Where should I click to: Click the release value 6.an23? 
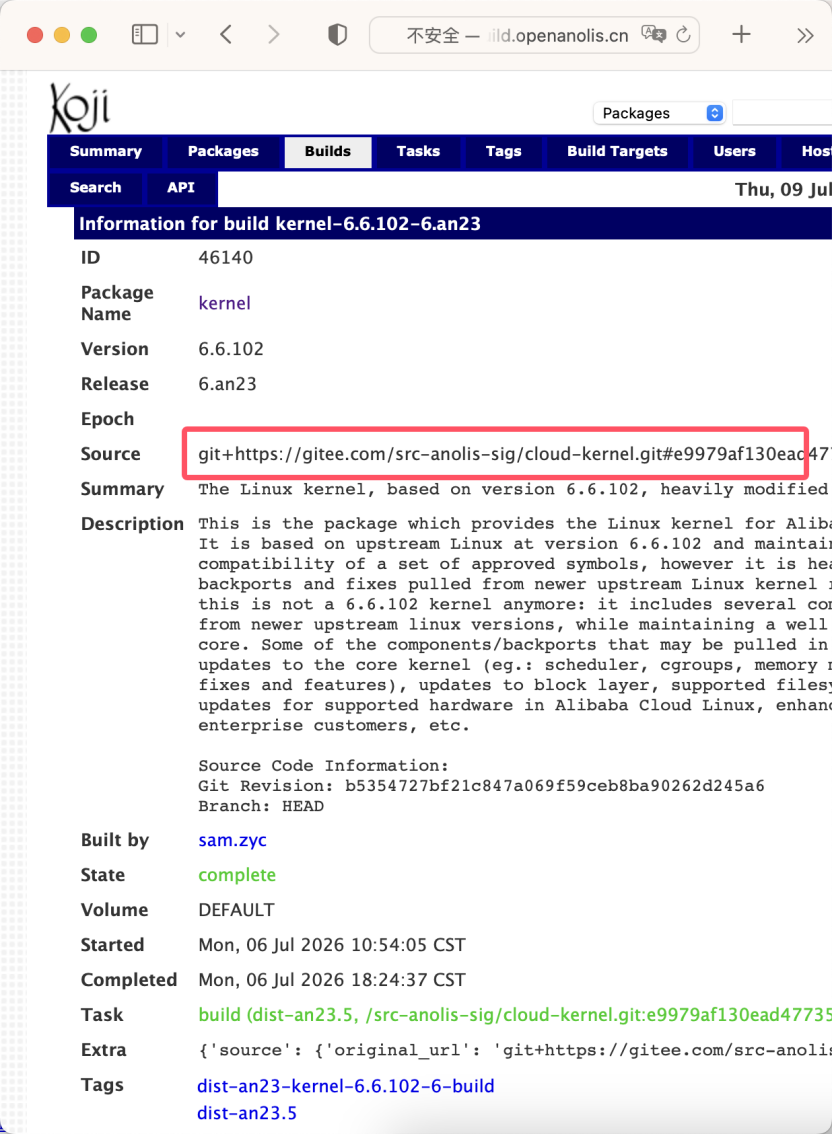(227, 383)
